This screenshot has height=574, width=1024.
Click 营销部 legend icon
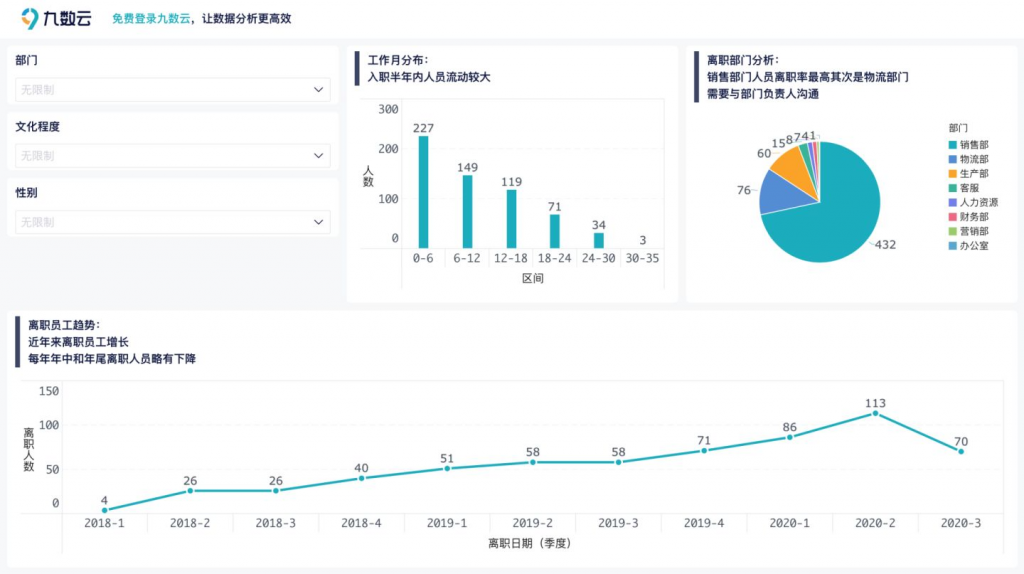click(952, 231)
